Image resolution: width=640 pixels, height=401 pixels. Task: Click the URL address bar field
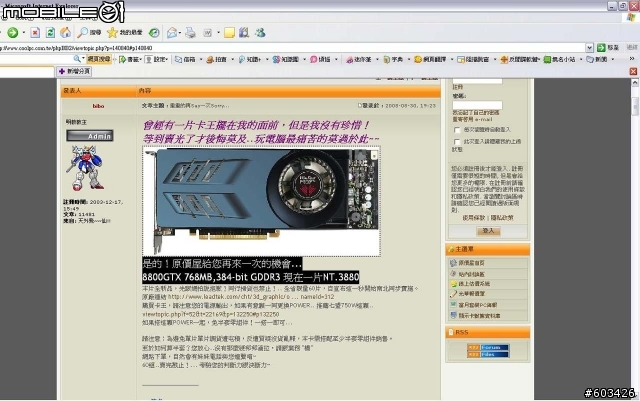tap(292, 48)
